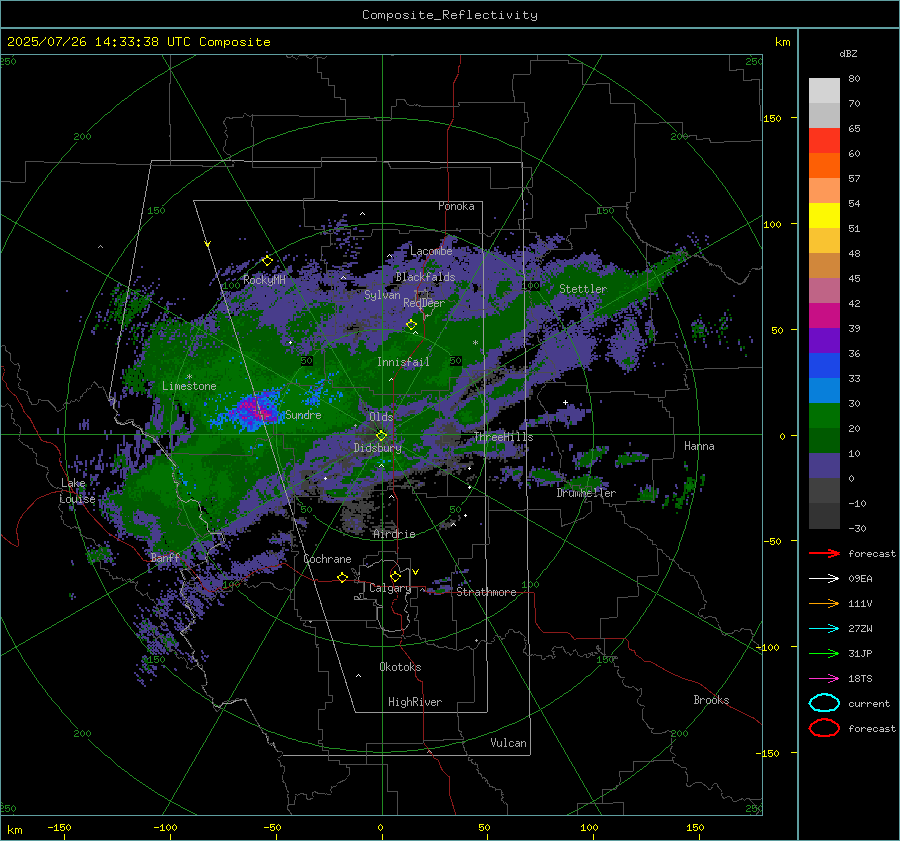This screenshot has height=841, width=900.
Task: Click the yellow diamond marker near Didsbury
Action: coord(381,436)
